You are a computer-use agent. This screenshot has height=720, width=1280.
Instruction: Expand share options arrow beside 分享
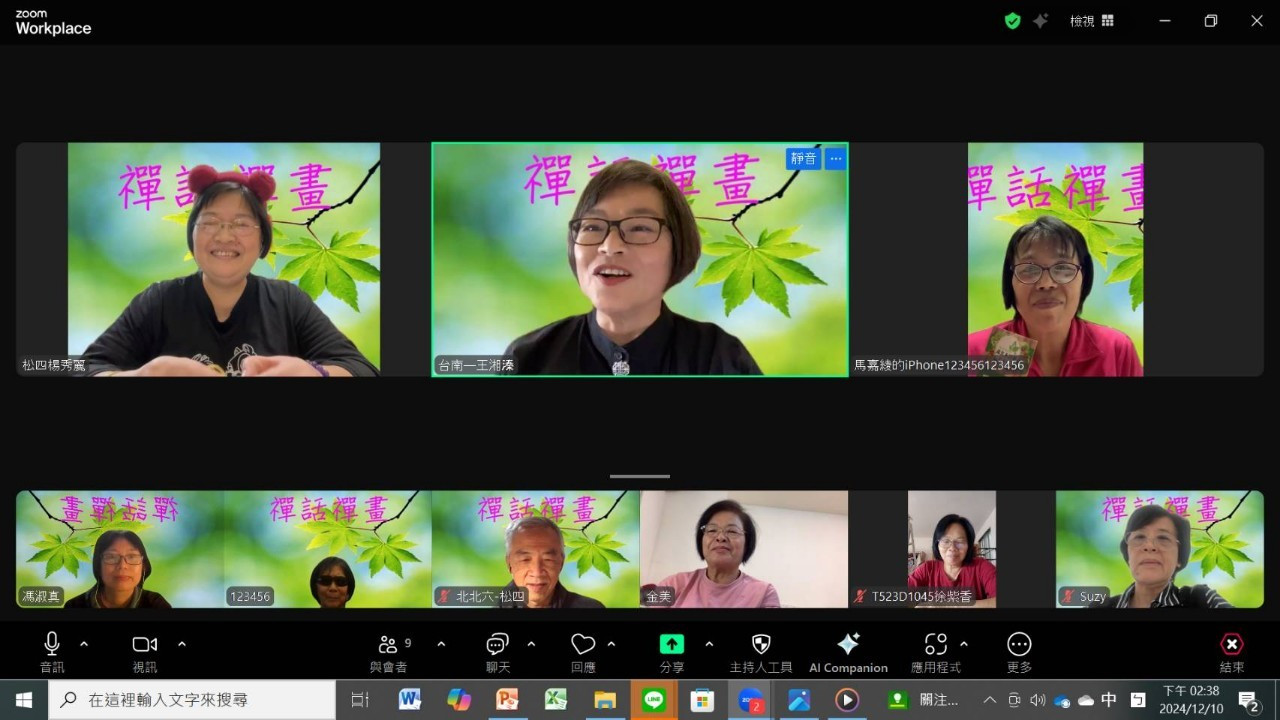pyautogui.click(x=709, y=644)
